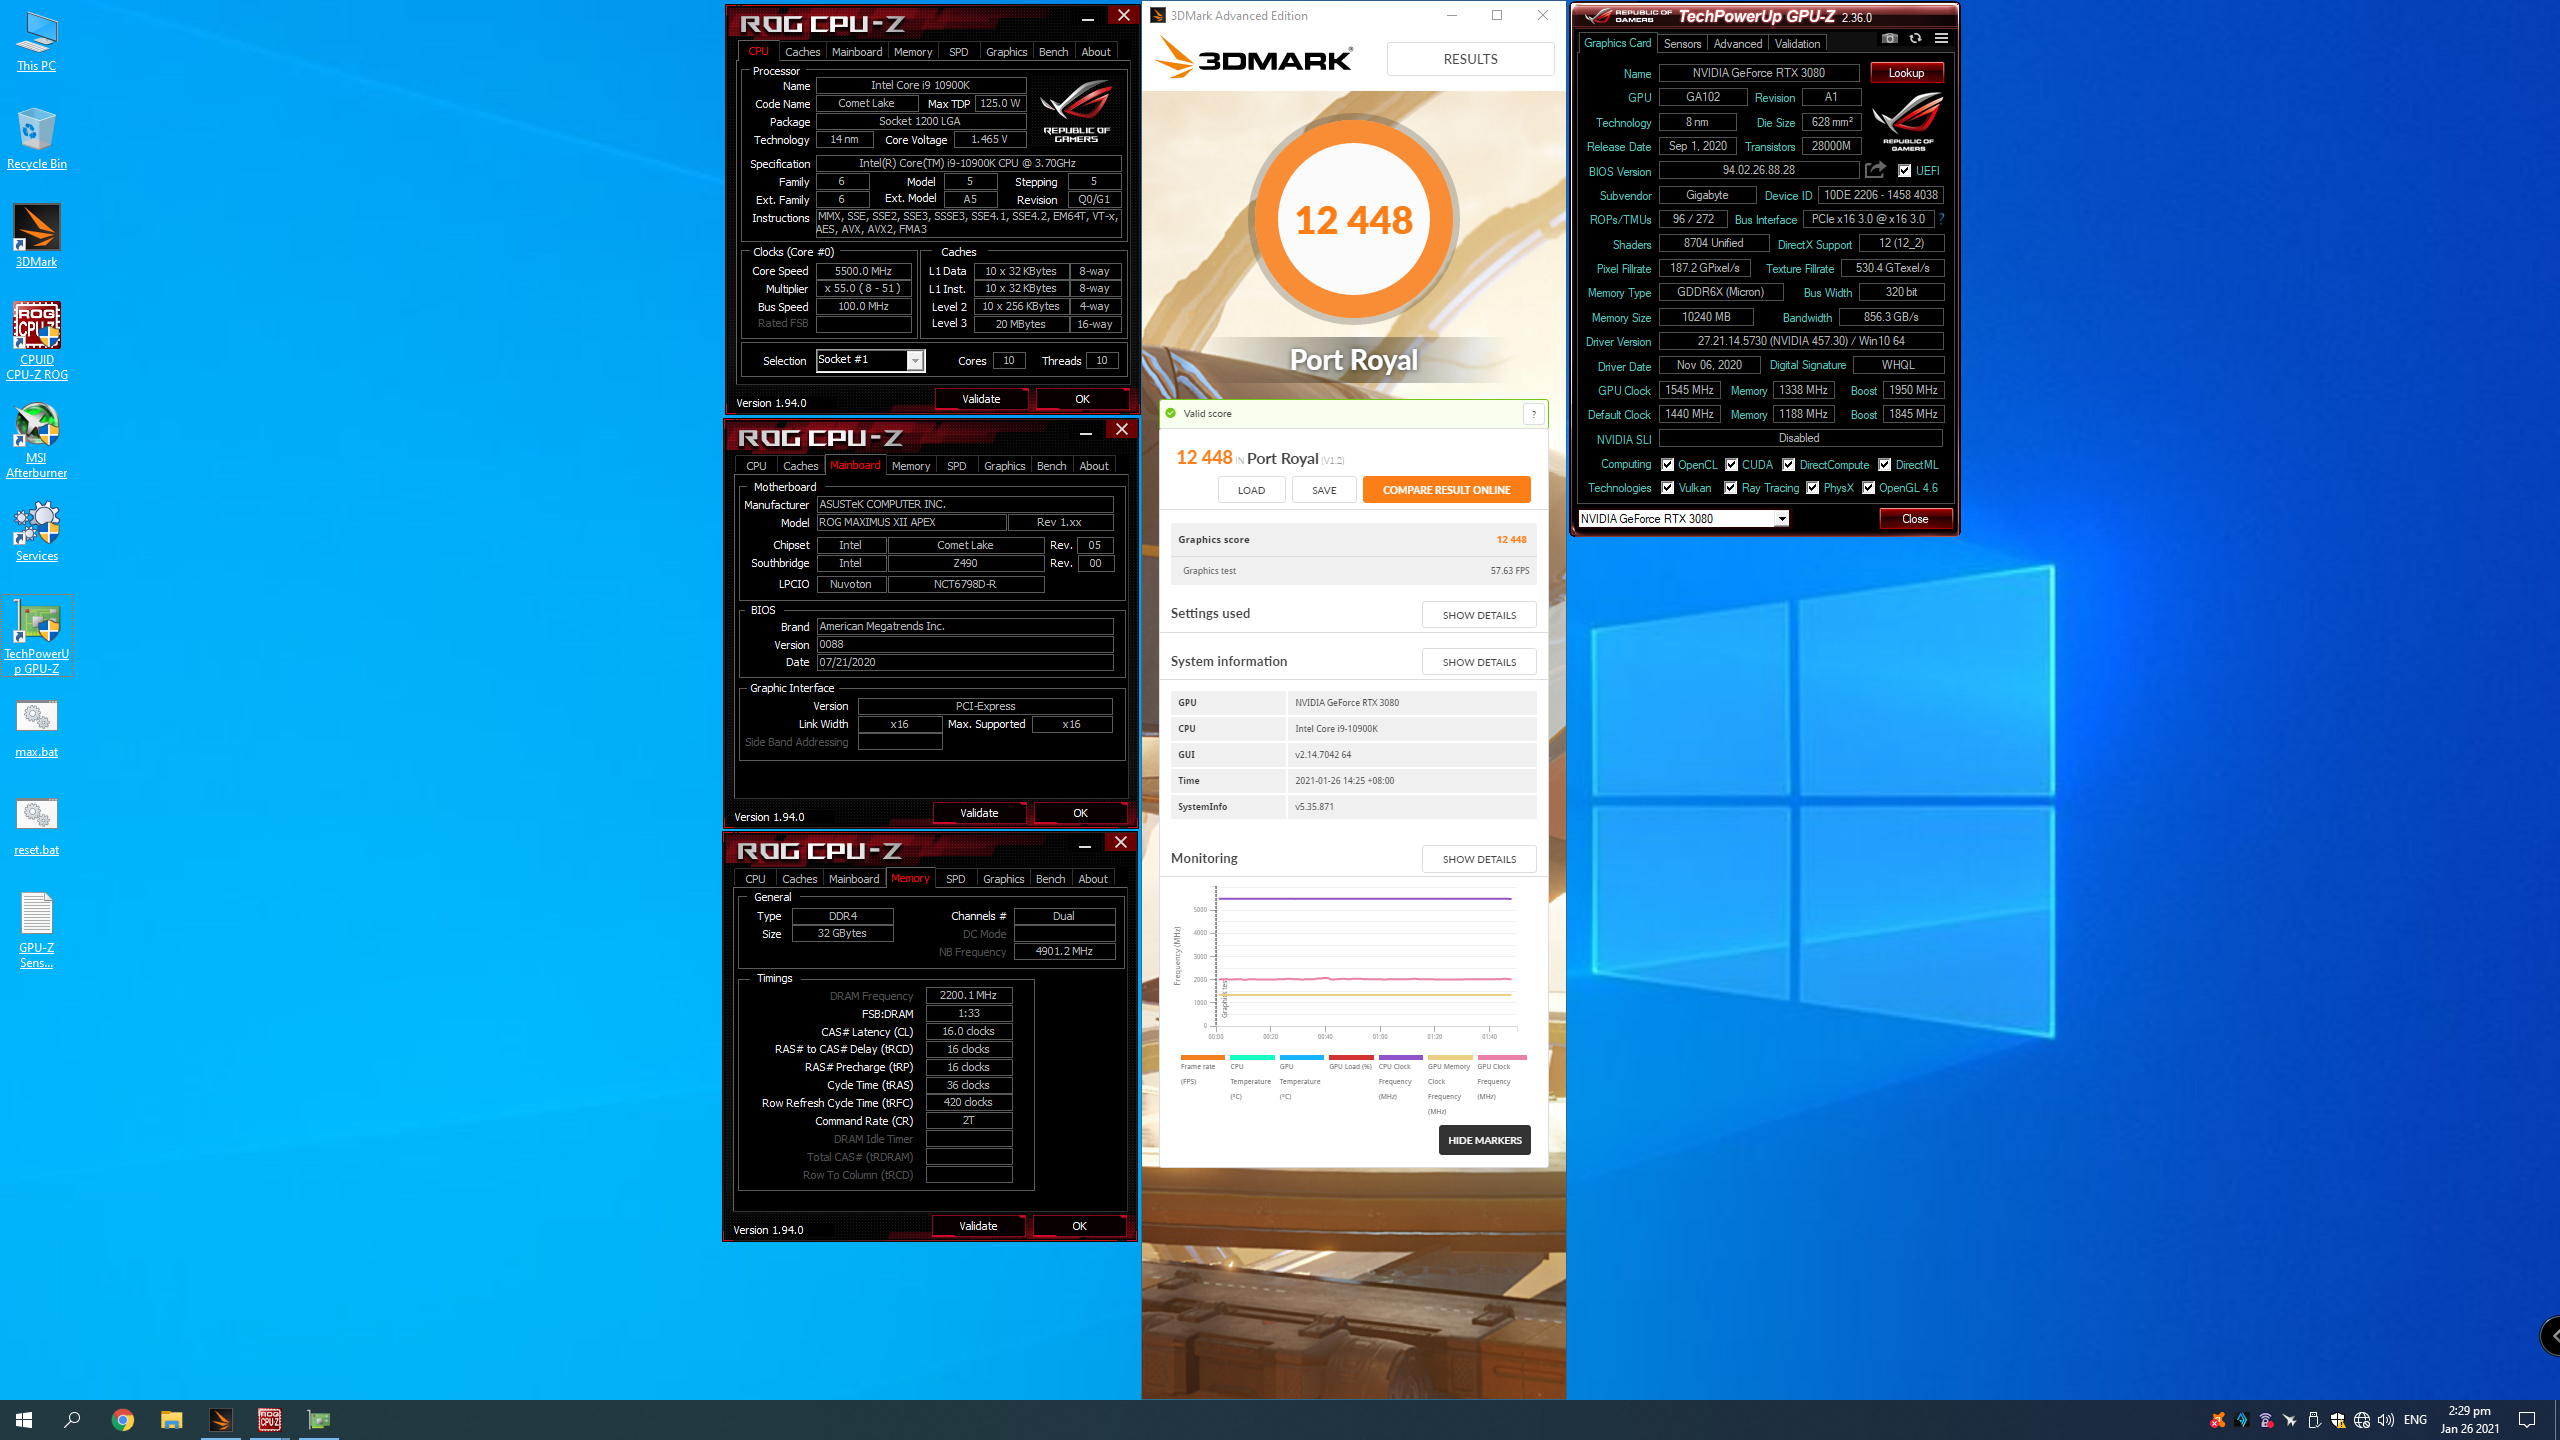Click Validate in the top CPU-Z window
The width and height of the screenshot is (2560, 1440).
click(x=981, y=399)
